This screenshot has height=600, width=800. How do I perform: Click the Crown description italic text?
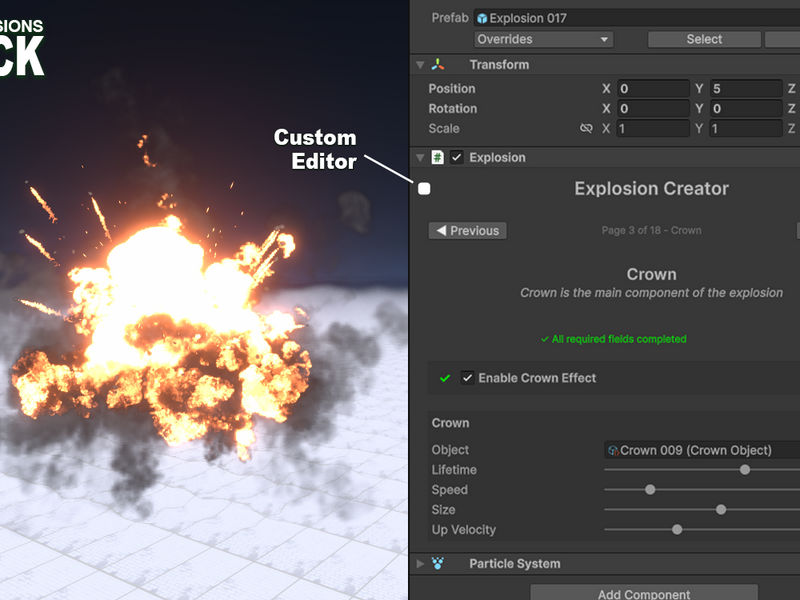coord(651,292)
